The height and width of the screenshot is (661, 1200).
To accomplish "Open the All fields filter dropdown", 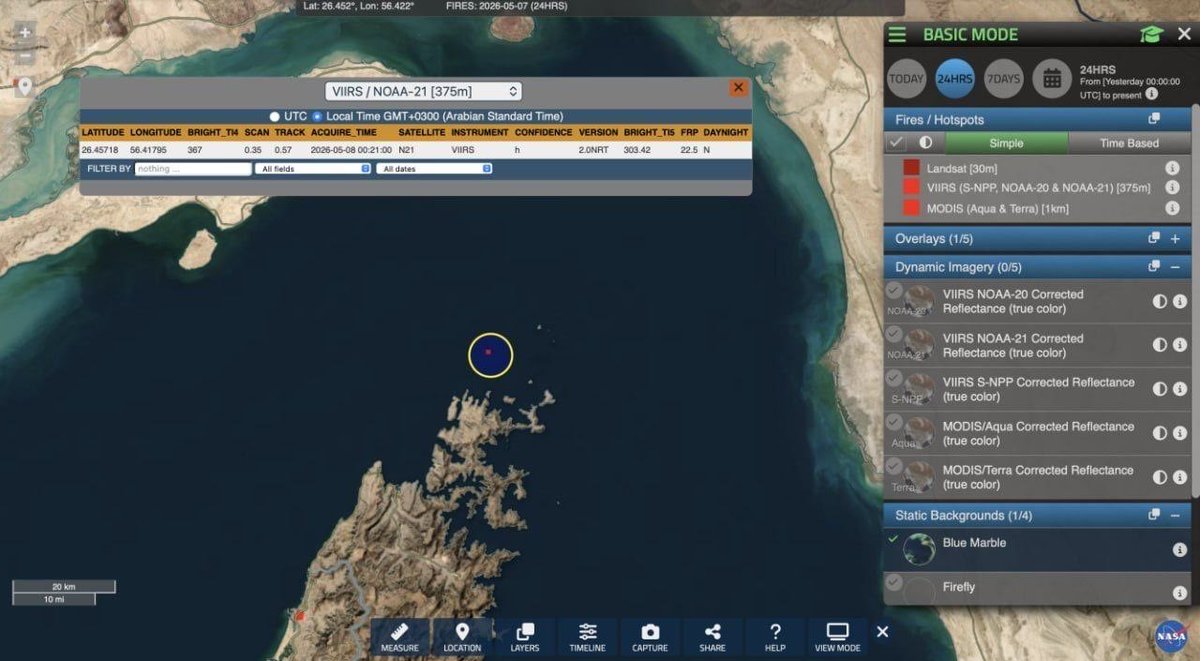I will pos(313,169).
